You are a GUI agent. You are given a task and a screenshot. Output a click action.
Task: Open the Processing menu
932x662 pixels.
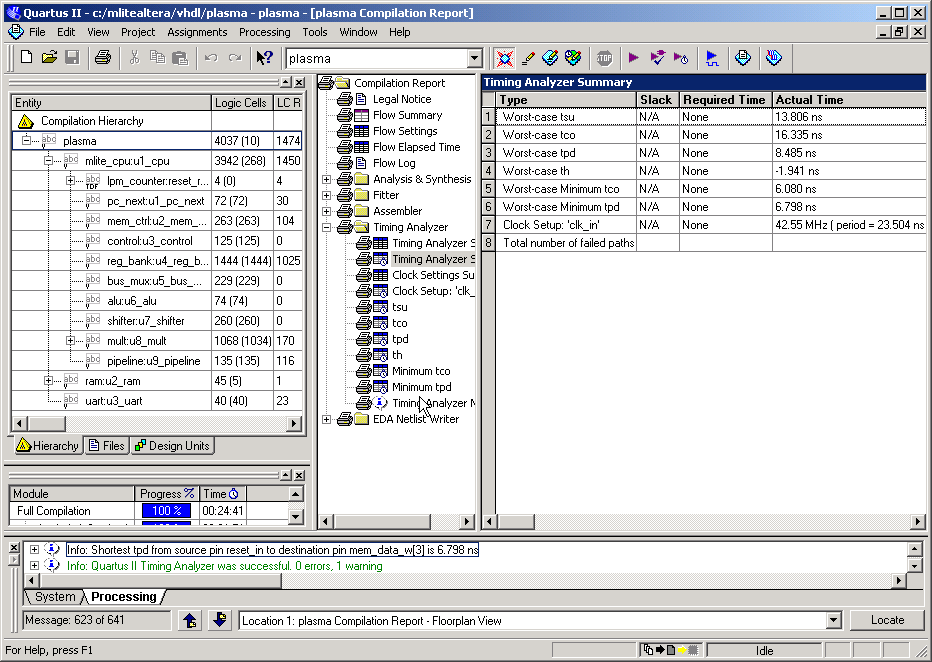coord(265,32)
